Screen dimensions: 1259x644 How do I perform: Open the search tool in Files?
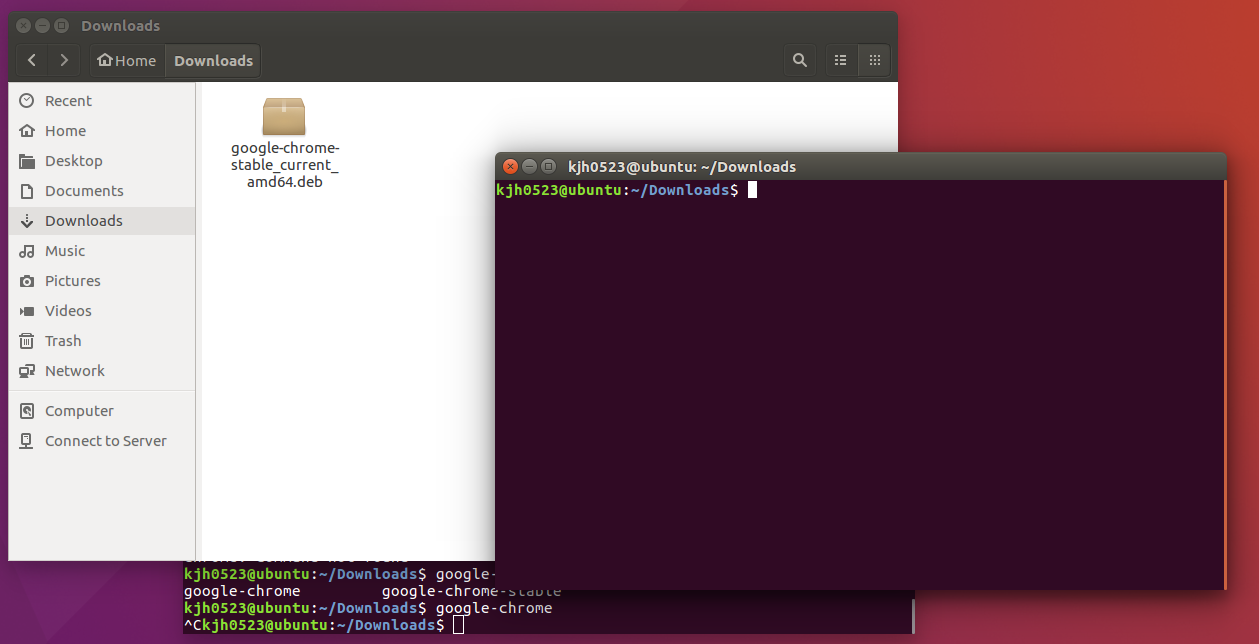(800, 60)
